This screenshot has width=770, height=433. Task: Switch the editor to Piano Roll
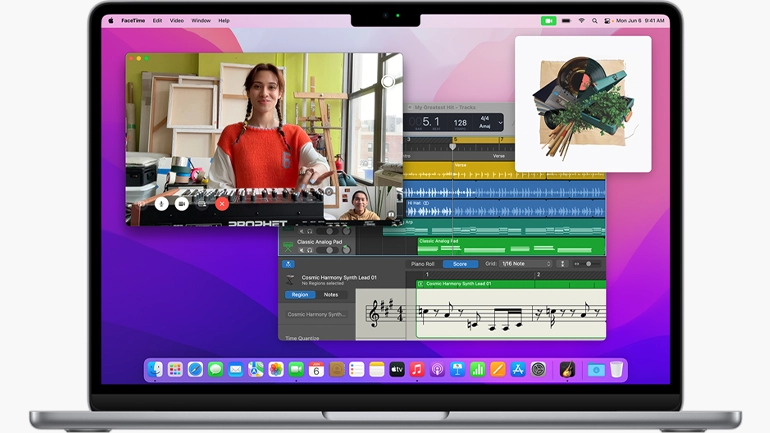click(x=422, y=264)
